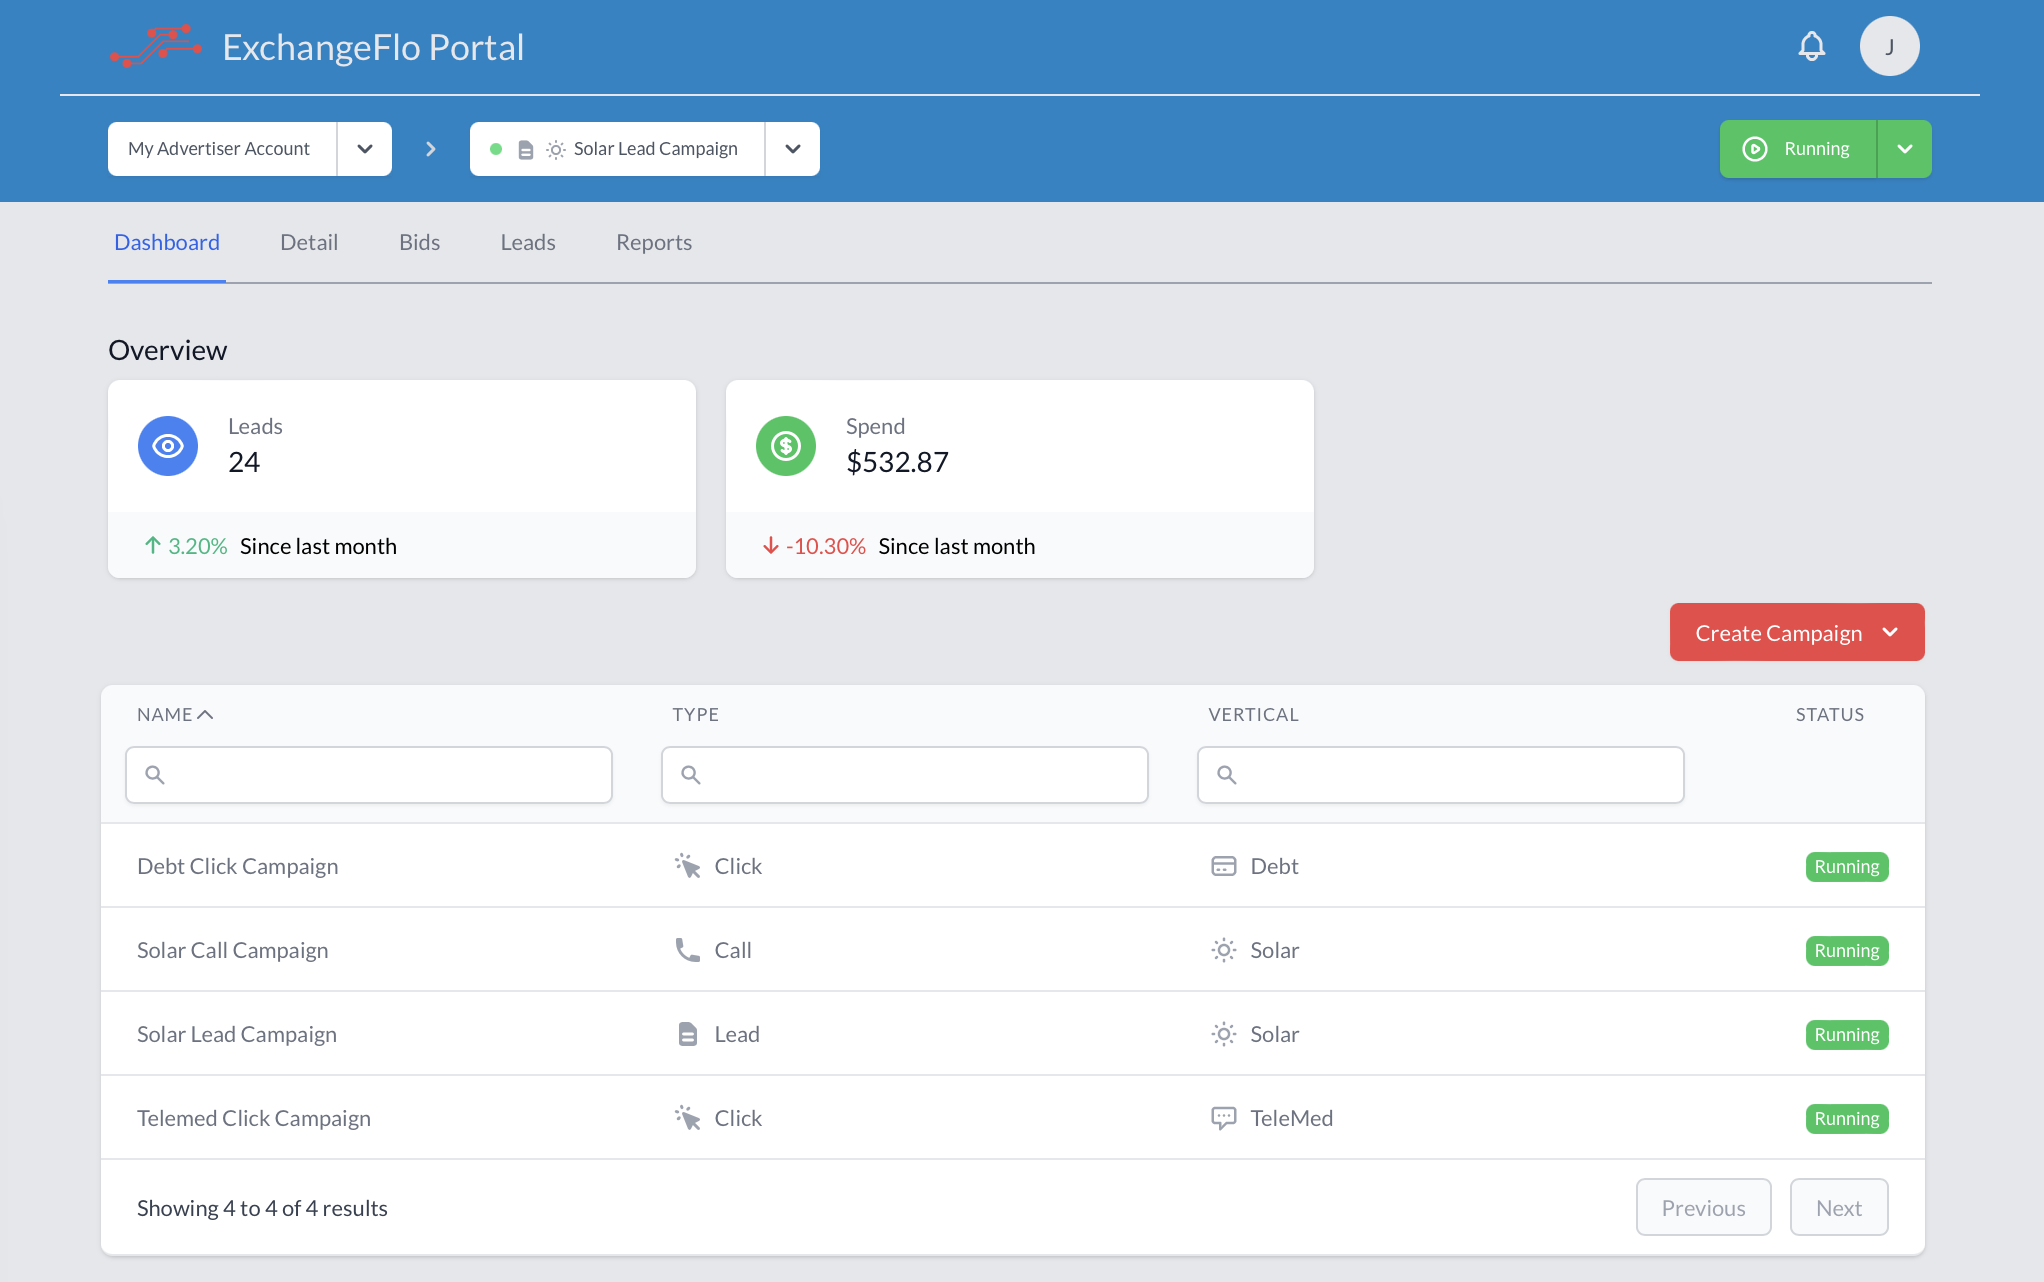Click the $532.87 spend value
The width and height of the screenshot is (2044, 1282).
(x=897, y=462)
